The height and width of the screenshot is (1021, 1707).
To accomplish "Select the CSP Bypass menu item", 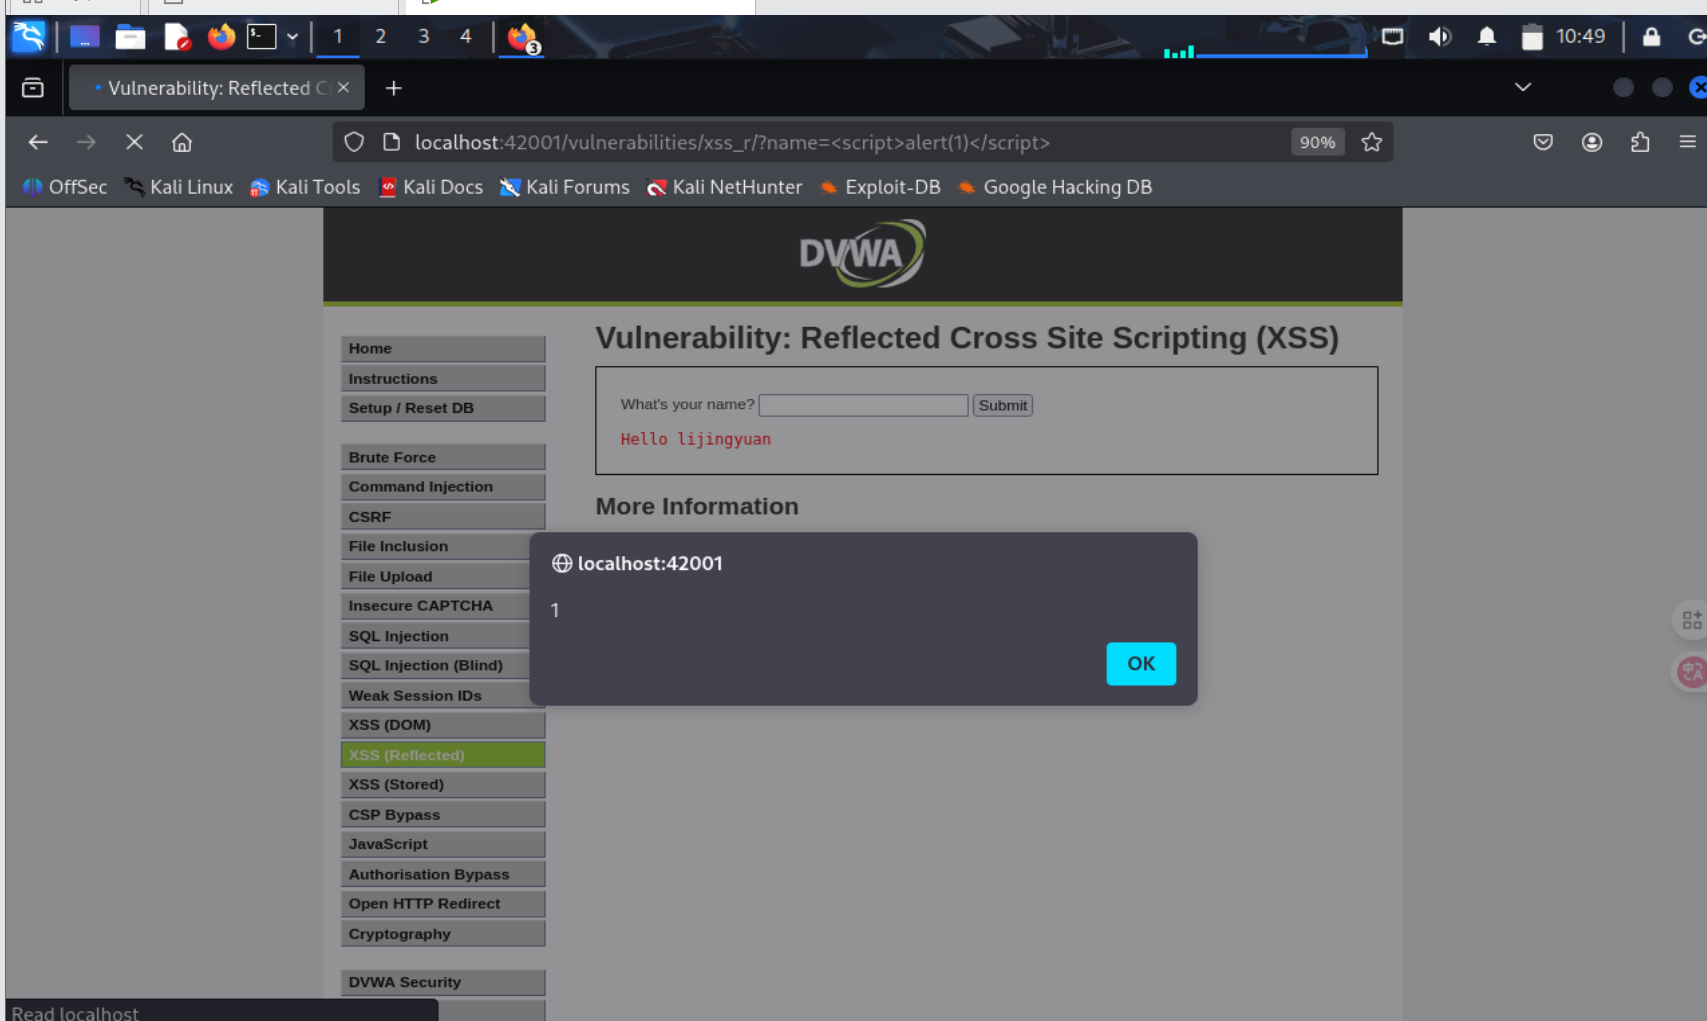I will [x=443, y=814].
